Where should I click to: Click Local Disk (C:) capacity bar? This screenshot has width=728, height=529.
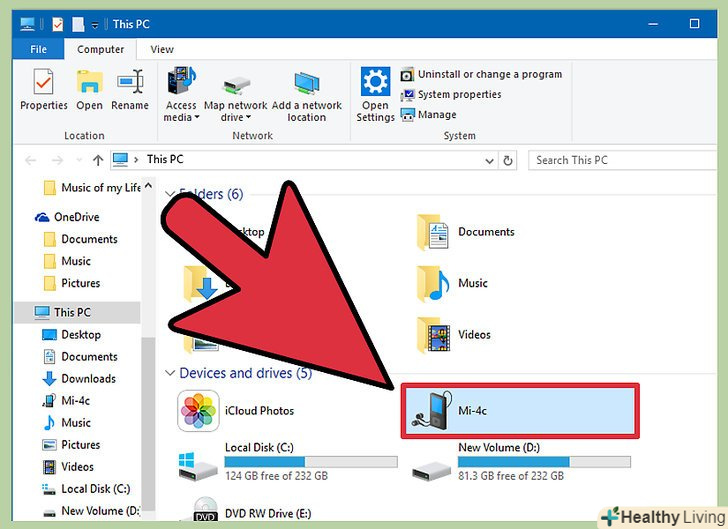[x=311, y=462]
